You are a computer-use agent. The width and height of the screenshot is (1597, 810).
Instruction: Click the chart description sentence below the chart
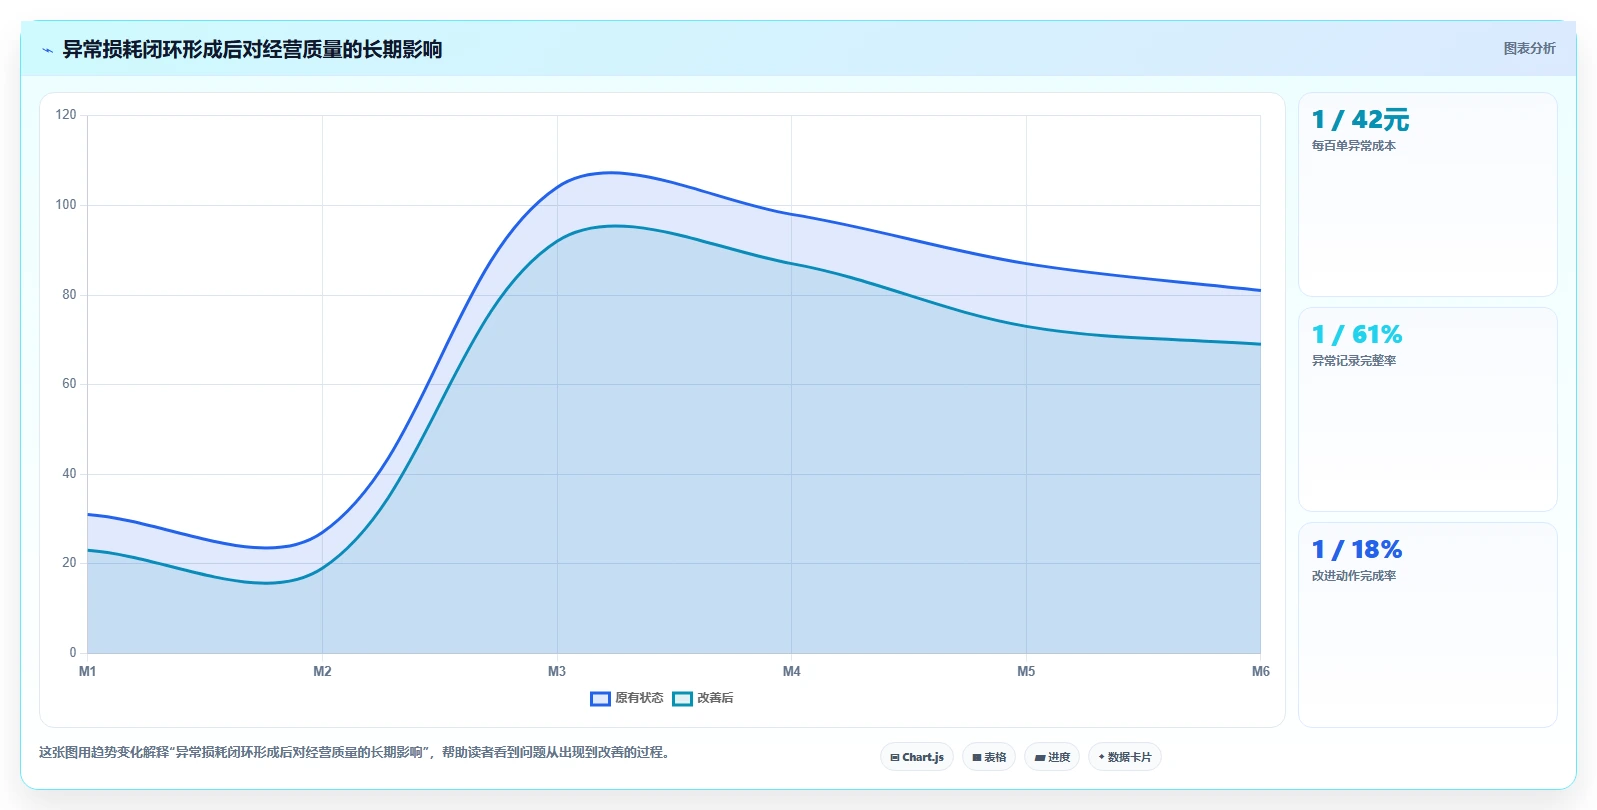(355, 752)
